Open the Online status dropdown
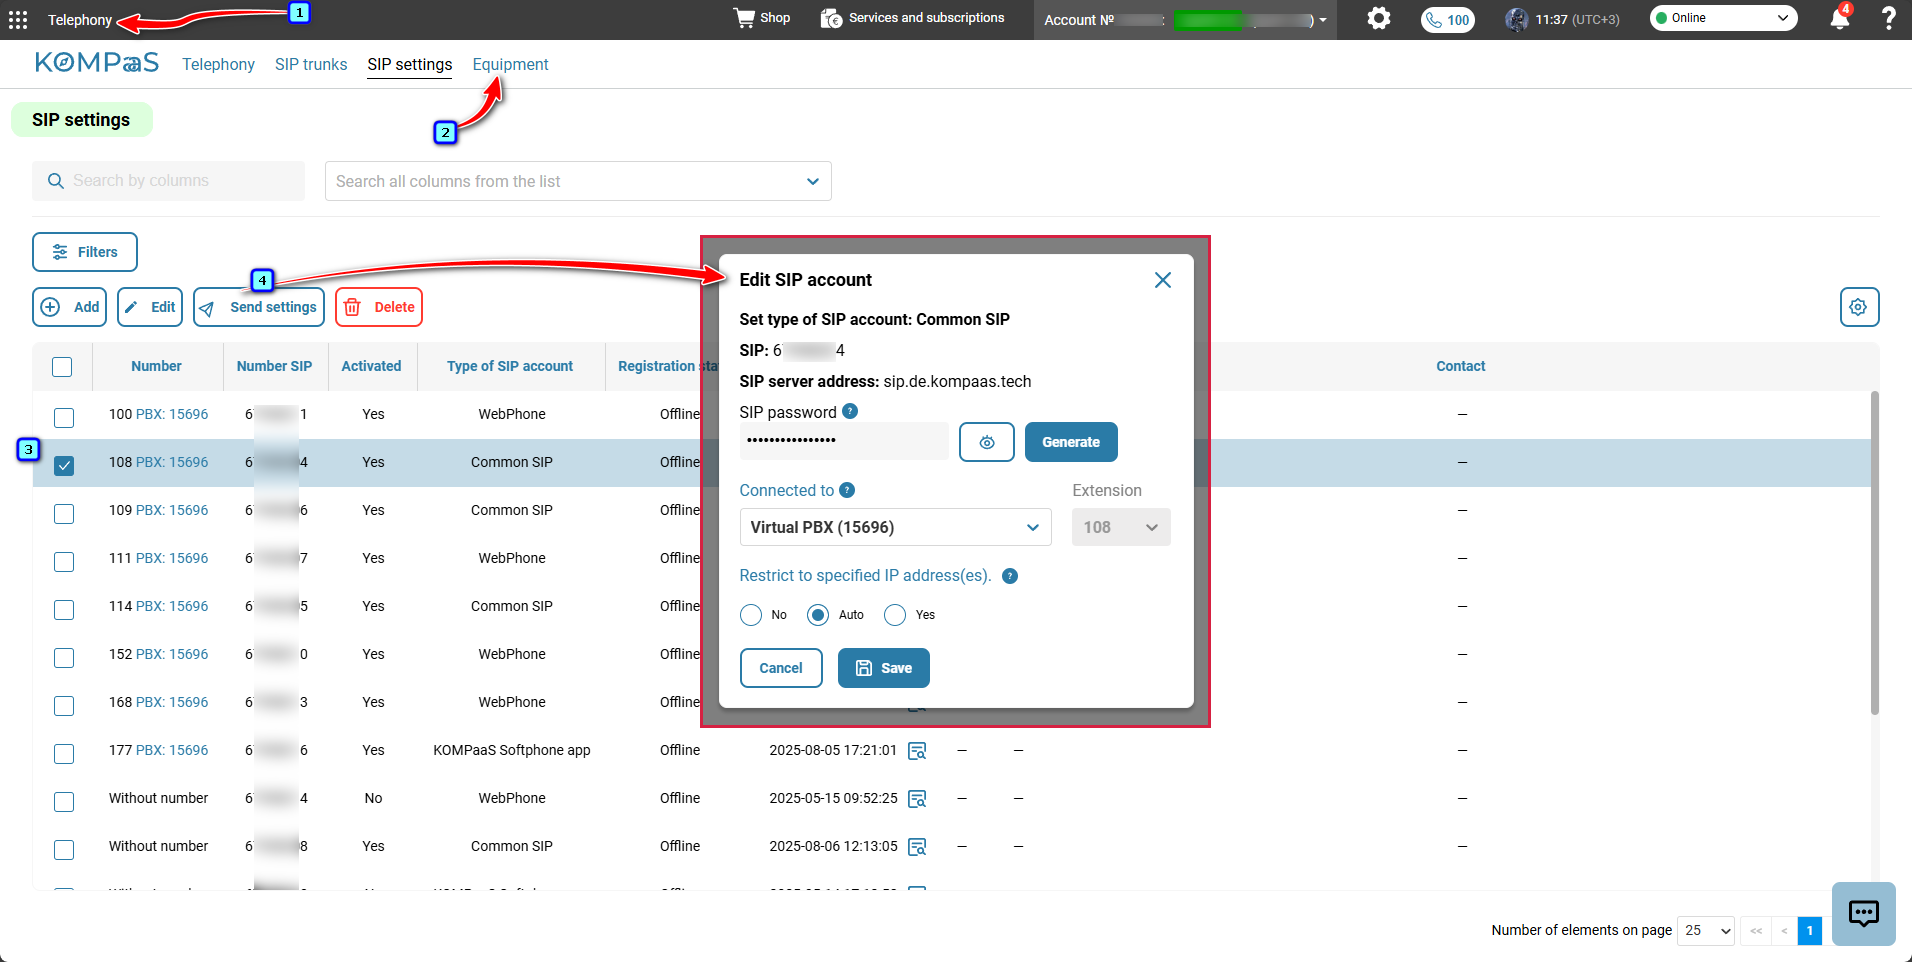 point(1723,18)
